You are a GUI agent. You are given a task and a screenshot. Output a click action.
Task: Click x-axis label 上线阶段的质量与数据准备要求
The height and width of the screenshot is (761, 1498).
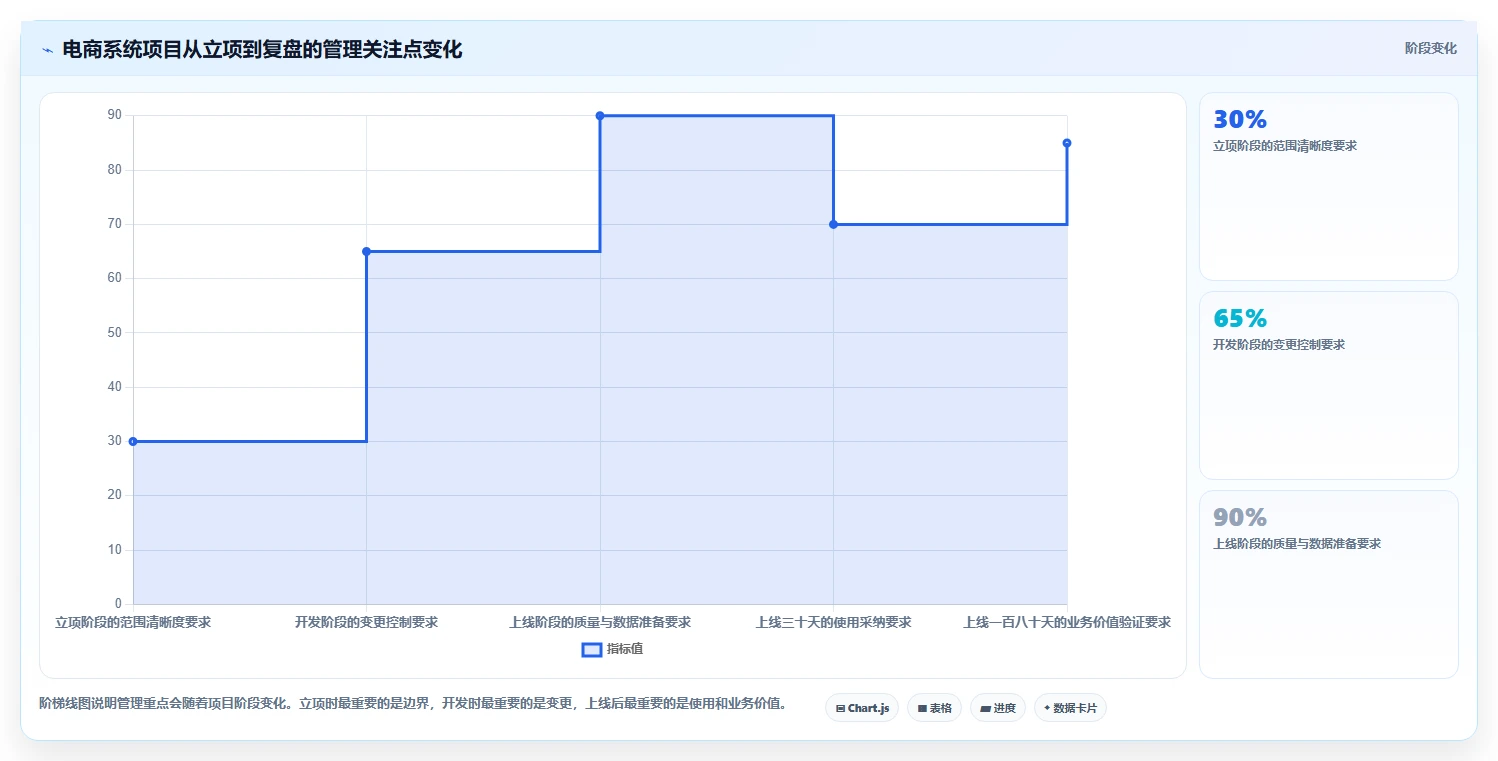[x=600, y=622]
